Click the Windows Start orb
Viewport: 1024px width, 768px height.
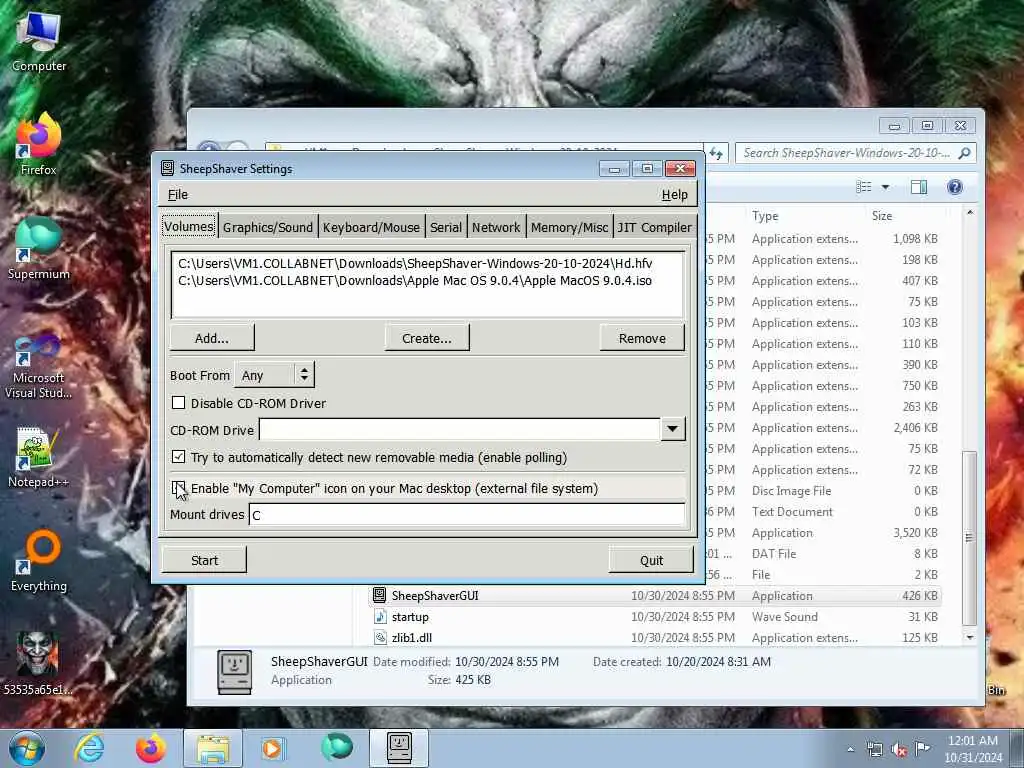tap(26, 748)
